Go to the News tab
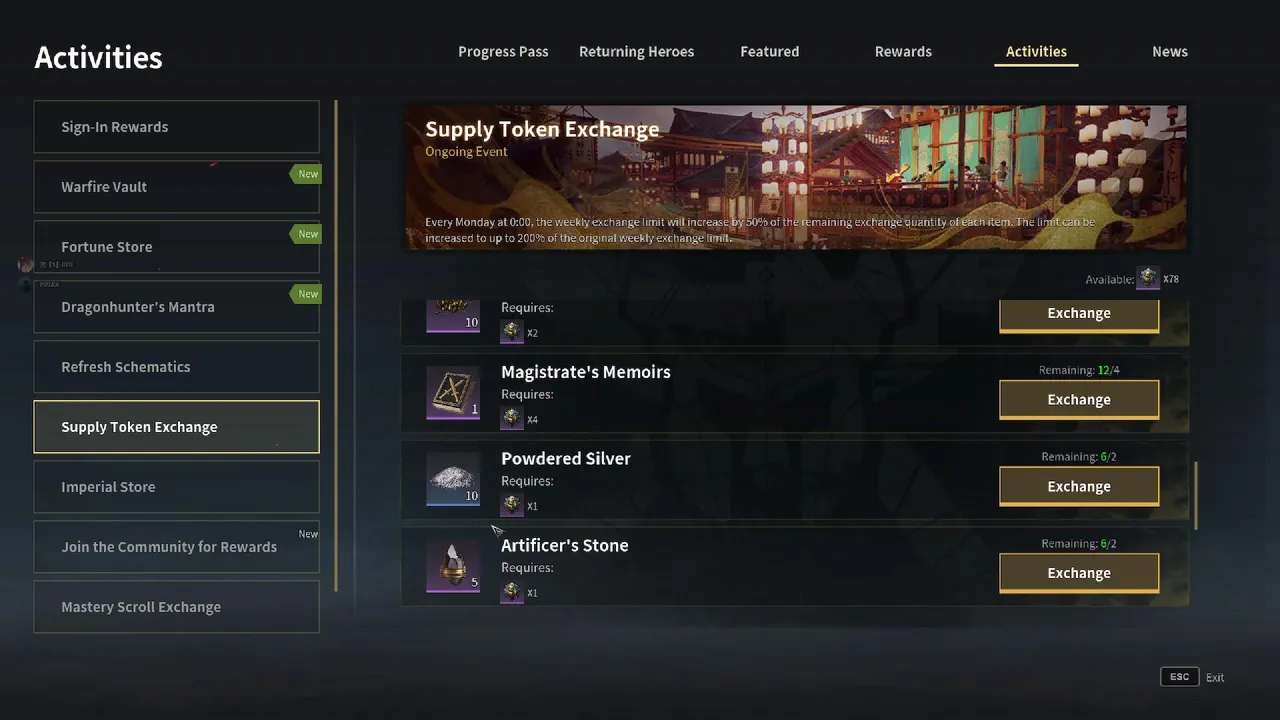This screenshot has height=720, width=1280. click(x=1169, y=52)
